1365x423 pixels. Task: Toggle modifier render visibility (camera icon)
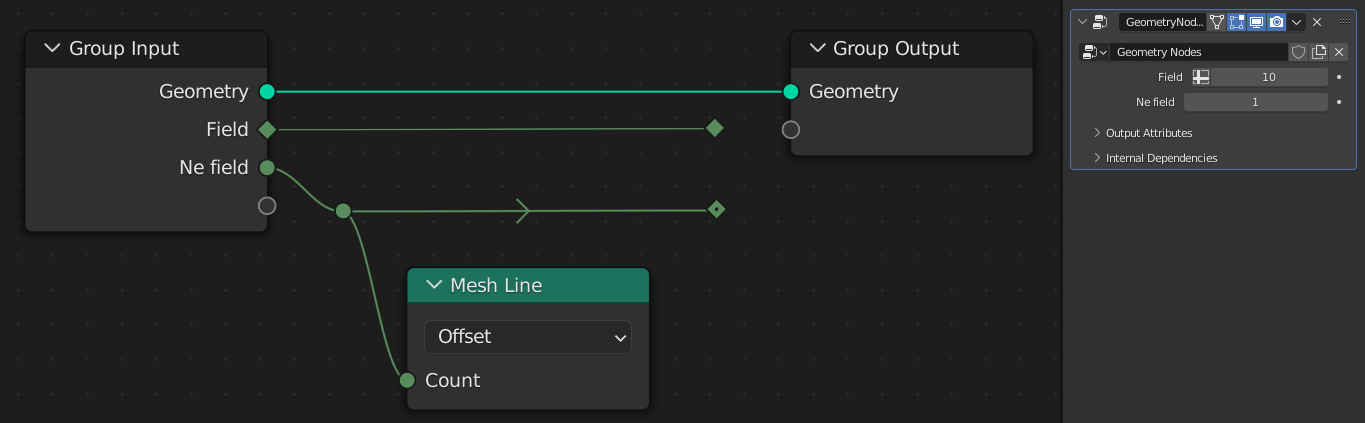pos(1277,22)
